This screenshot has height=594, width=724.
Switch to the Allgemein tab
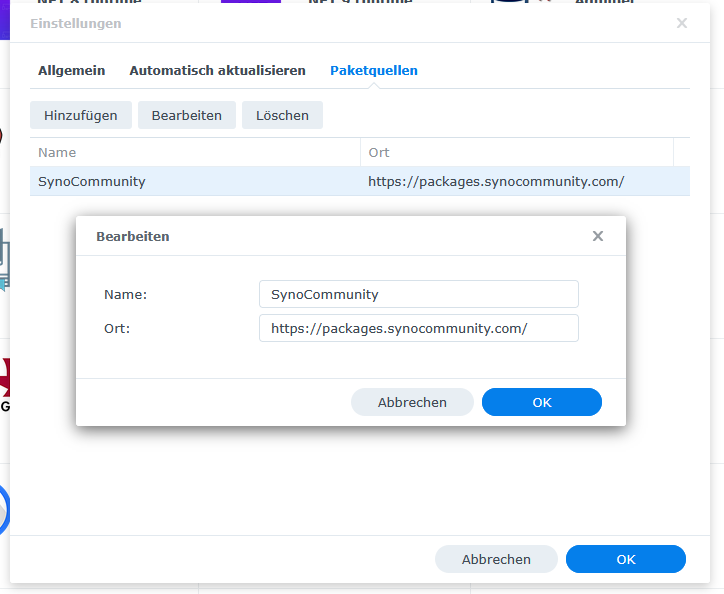[71, 71]
